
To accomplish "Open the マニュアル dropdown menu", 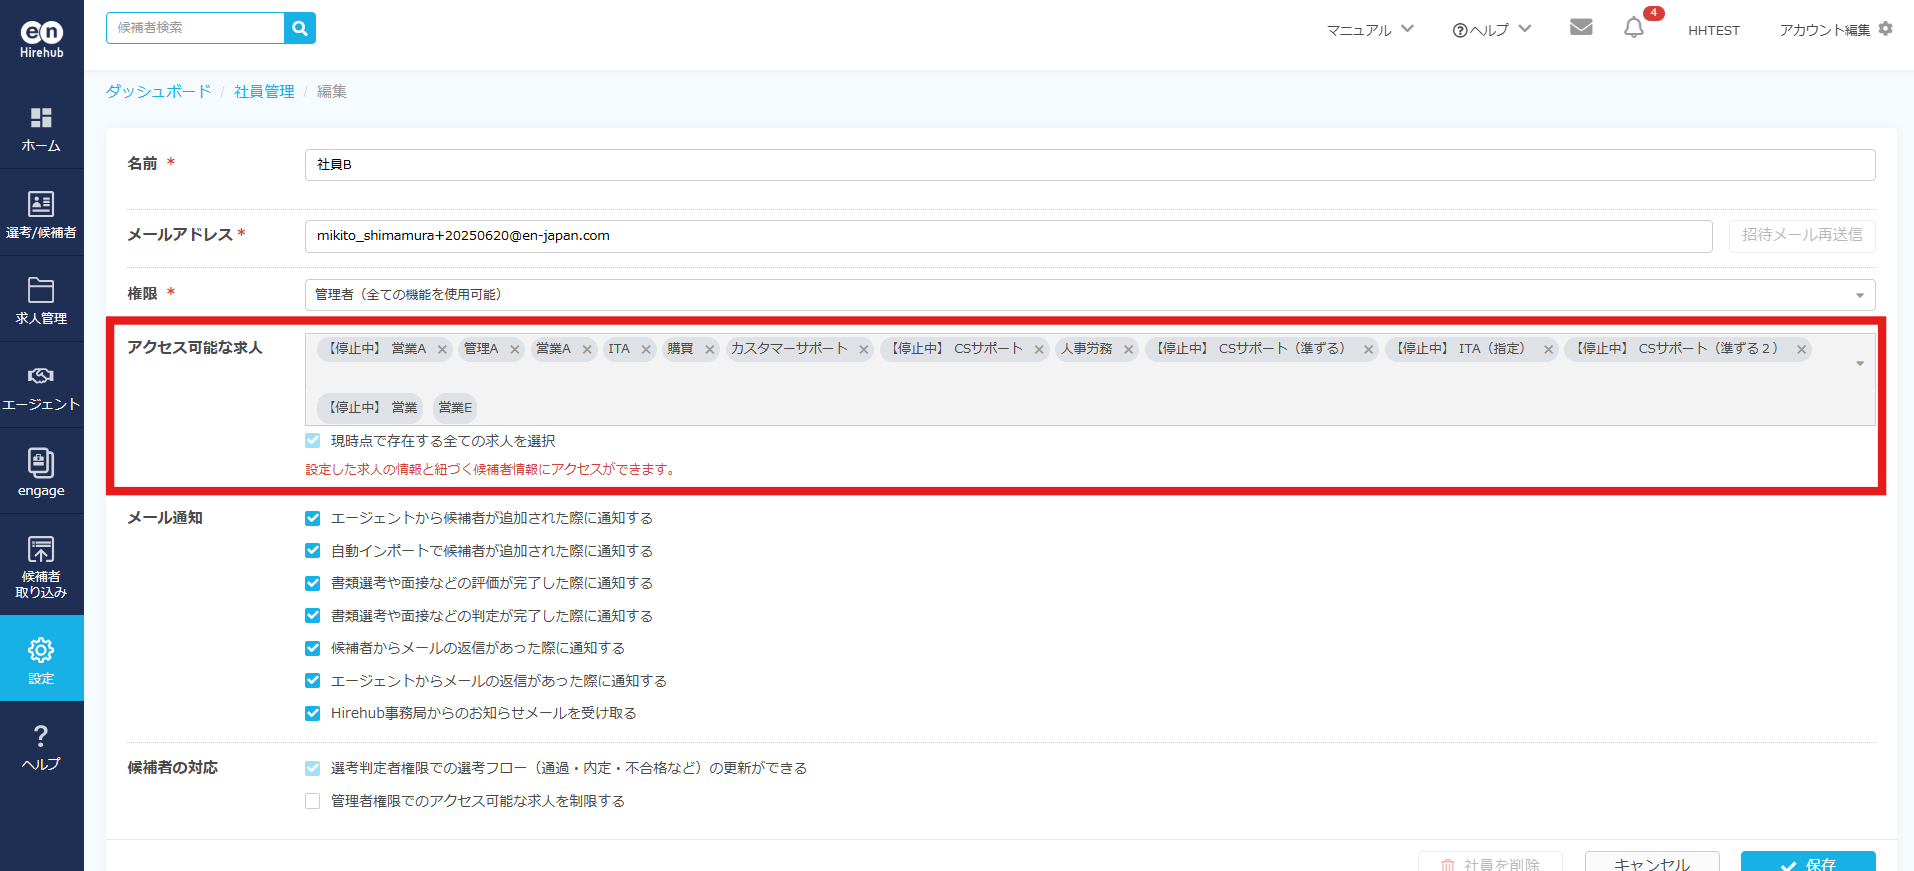I will click(1369, 30).
